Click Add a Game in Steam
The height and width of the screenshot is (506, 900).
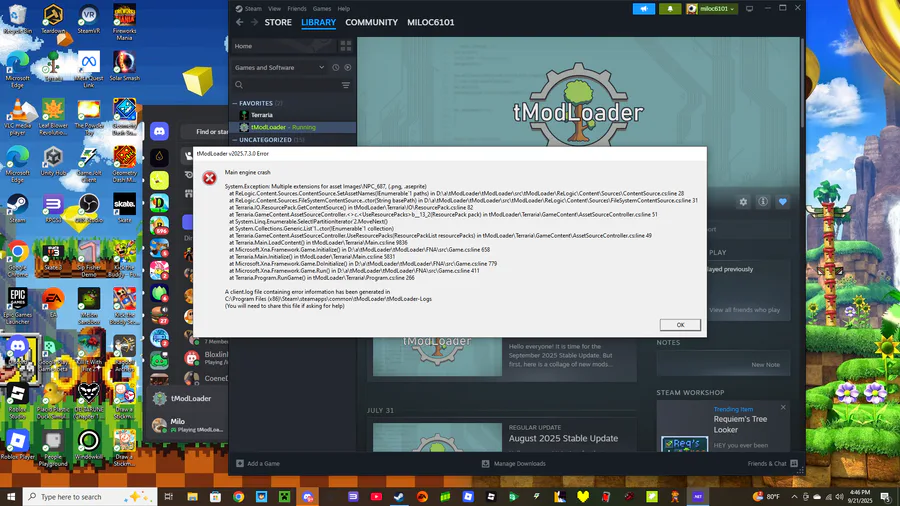(258, 464)
